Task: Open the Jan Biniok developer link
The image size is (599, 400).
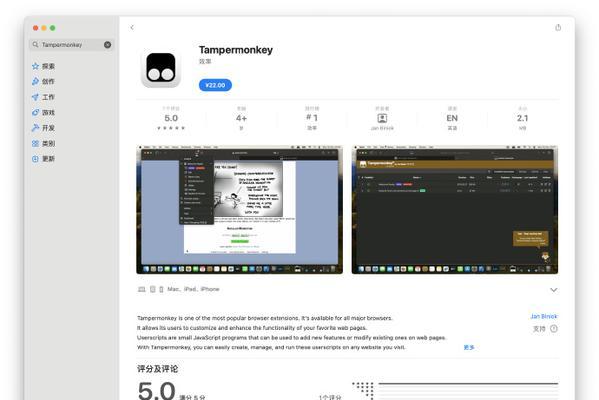Action: [x=544, y=316]
